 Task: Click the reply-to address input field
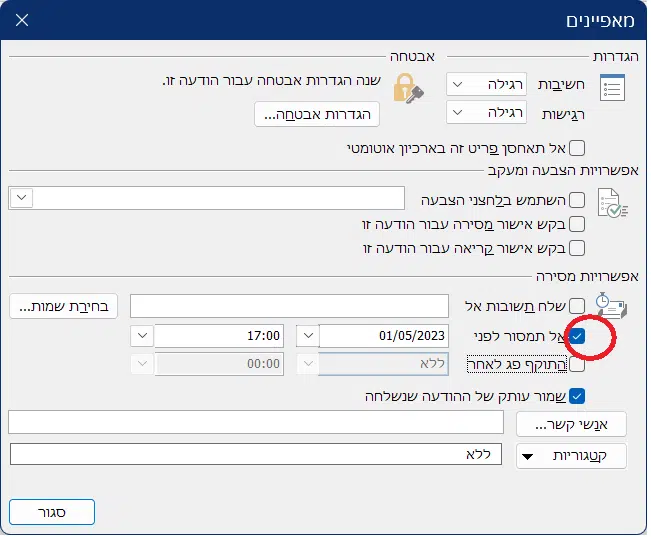(x=289, y=306)
